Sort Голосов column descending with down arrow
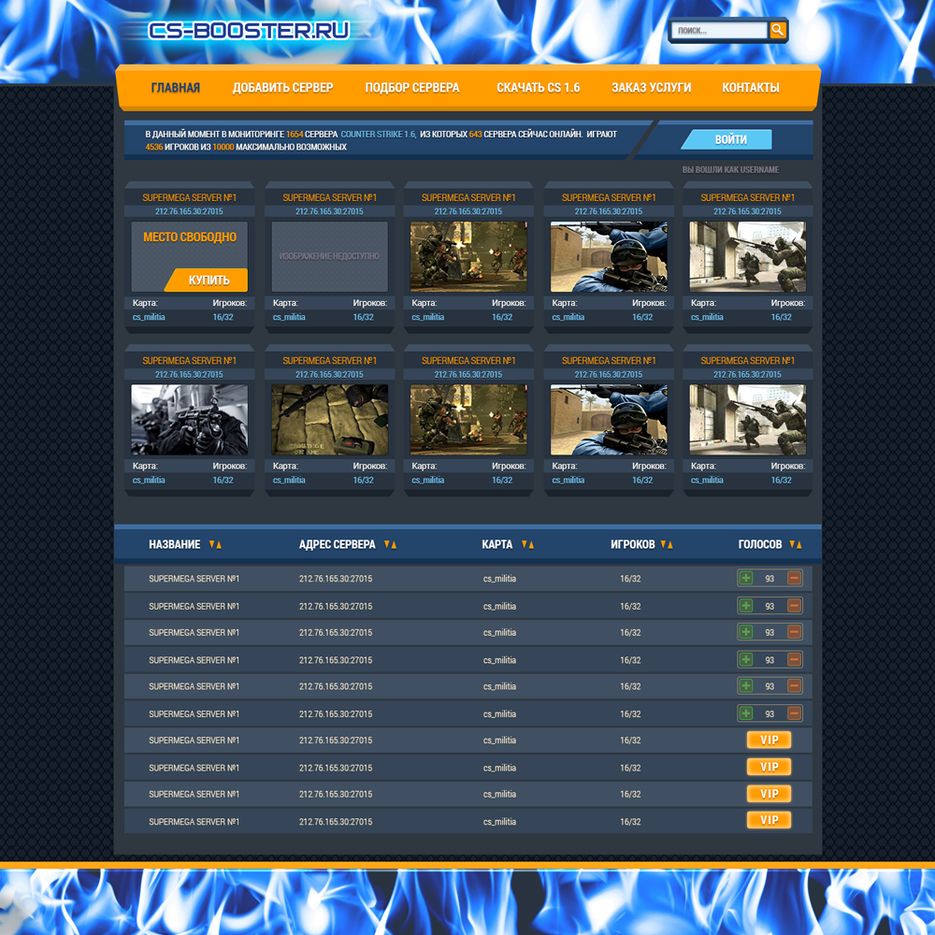The width and height of the screenshot is (935, 935). (x=792, y=544)
